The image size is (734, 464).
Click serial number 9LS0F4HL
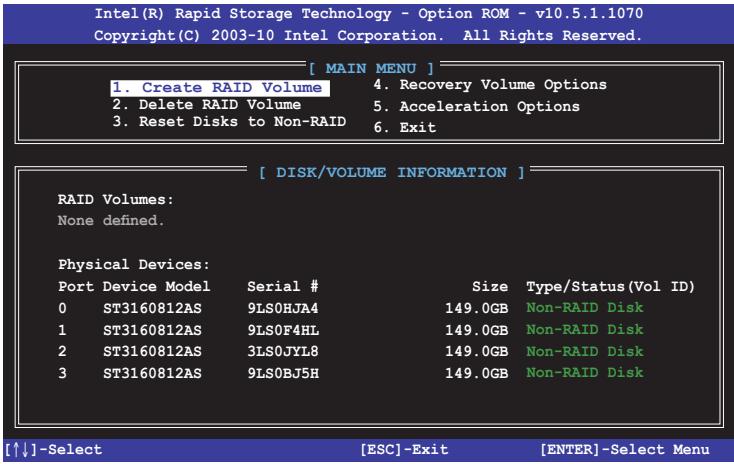[x=283, y=331]
